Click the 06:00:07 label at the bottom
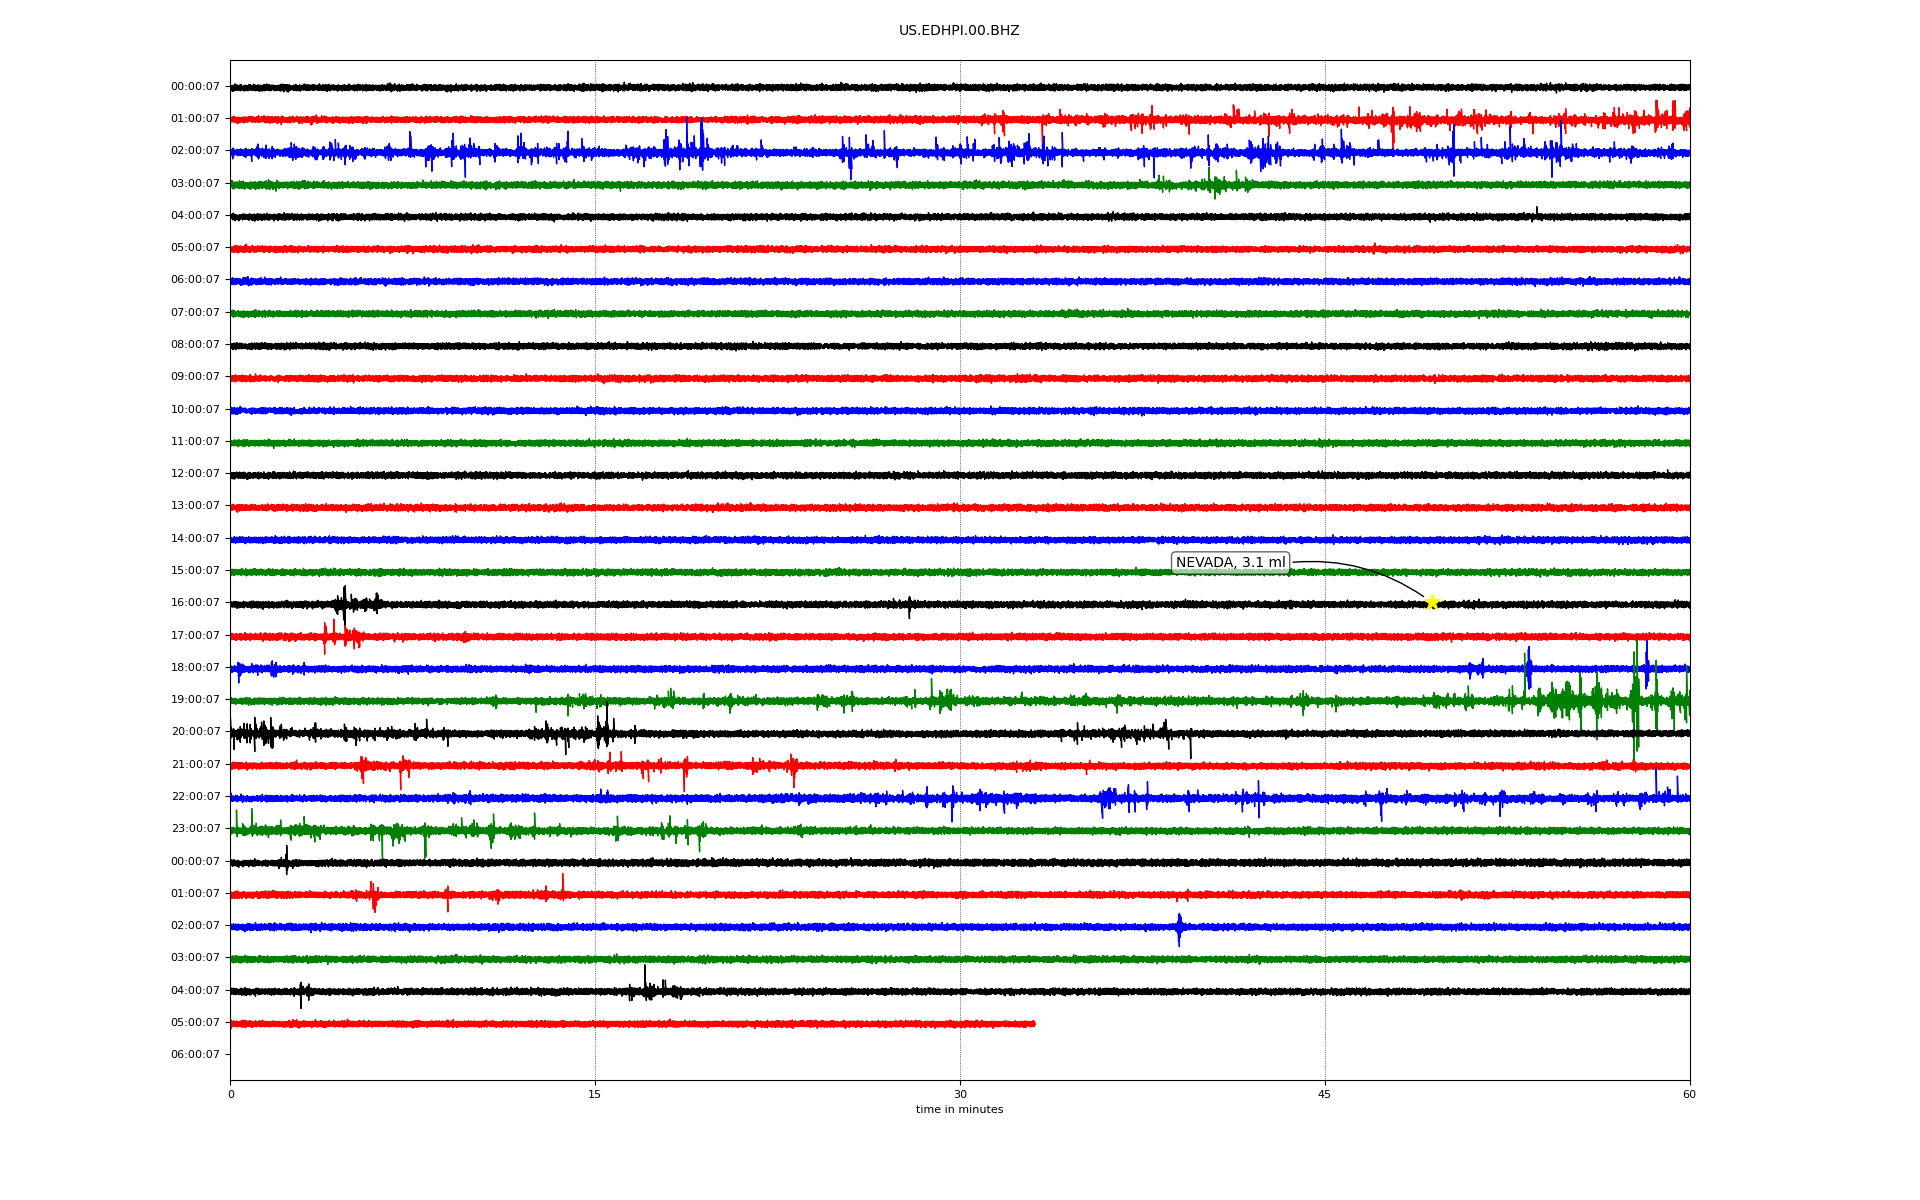Viewport: 1920px width, 1200px height. [x=195, y=1055]
